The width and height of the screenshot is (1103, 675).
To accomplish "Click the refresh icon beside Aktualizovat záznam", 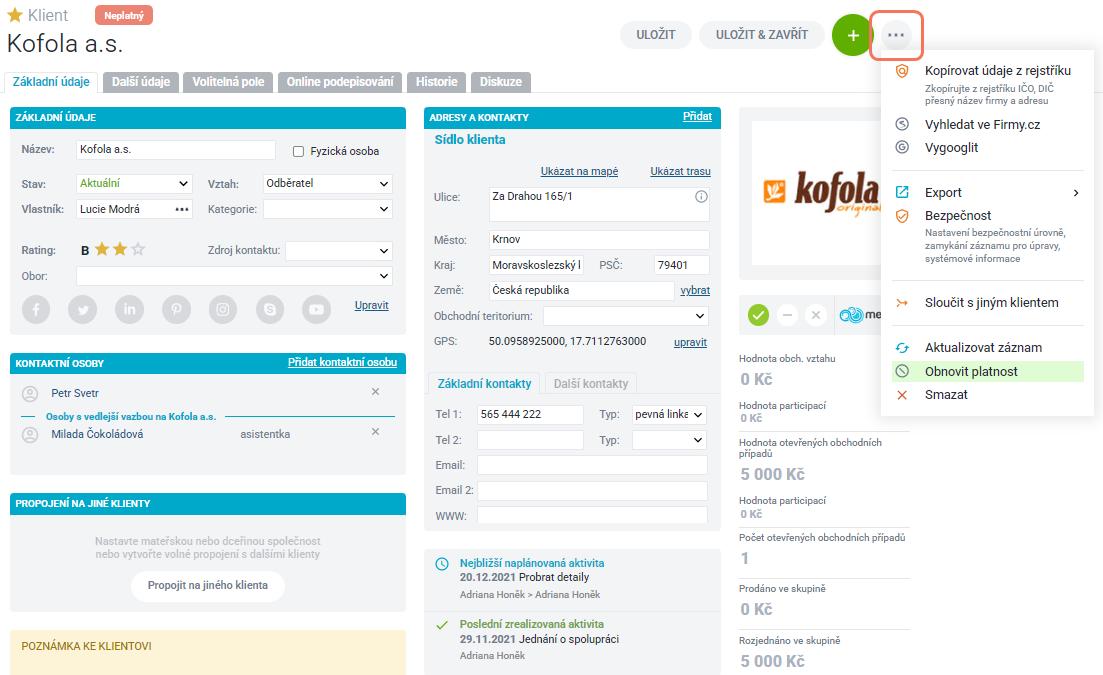I will tap(902, 347).
